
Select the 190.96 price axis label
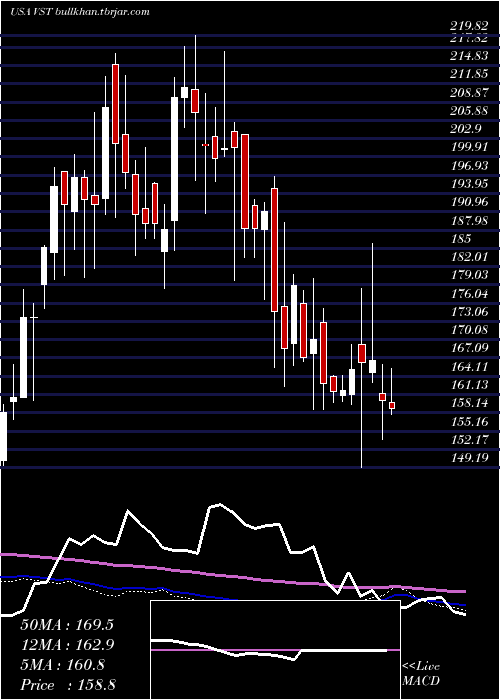pyautogui.click(x=469, y=202)
